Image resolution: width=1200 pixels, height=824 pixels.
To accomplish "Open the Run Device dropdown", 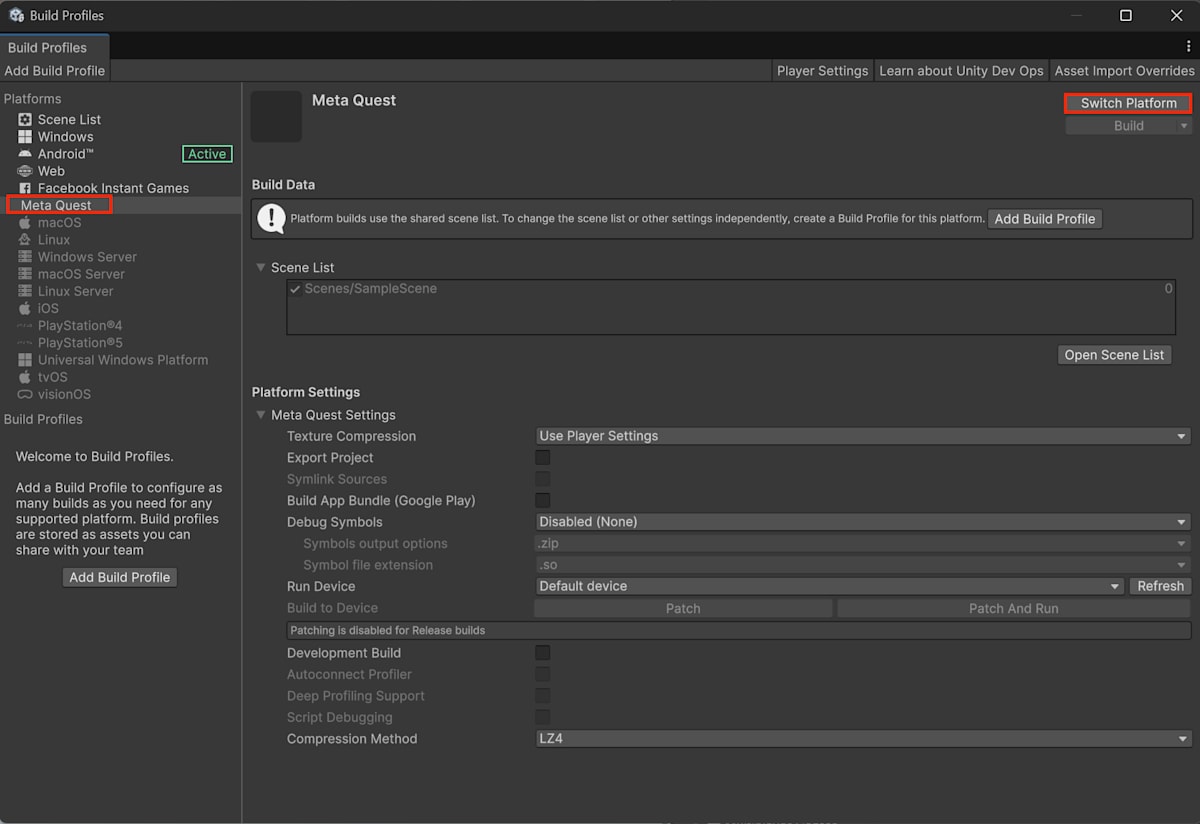I will click(x=830, y=586).
